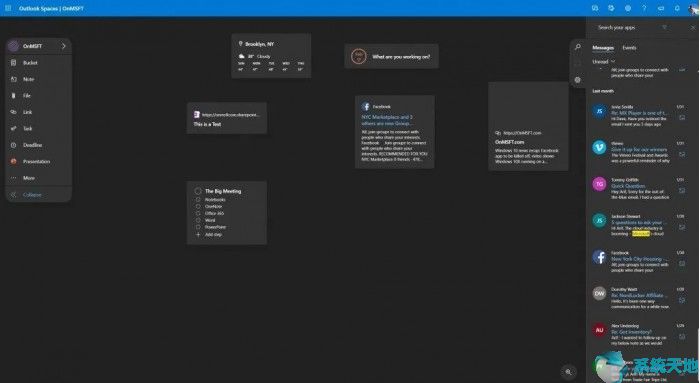Click the notification bell in top bar
The height and width of the screenshot is (383, 700).
click(677, 8)
